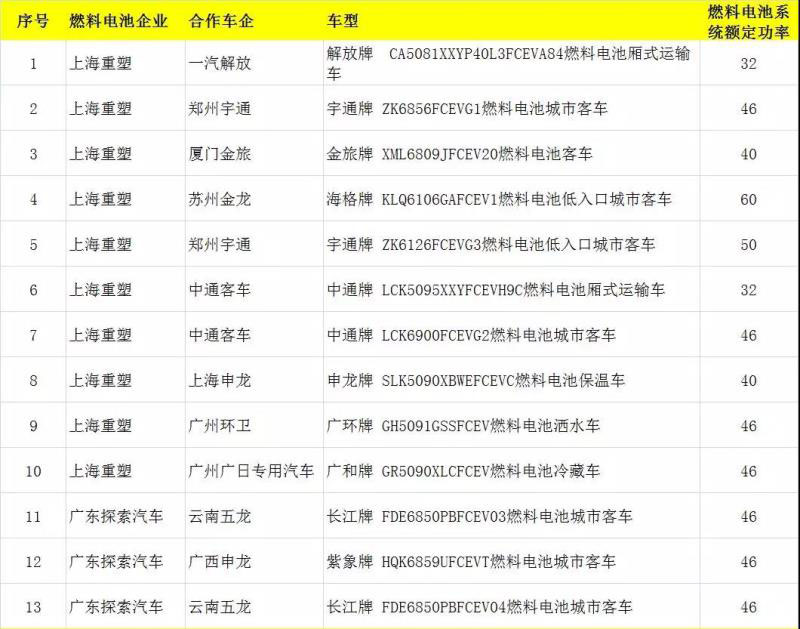Select the 燃料电池企业 column header
Screen dimensions: 800x629
pos(118,21)
